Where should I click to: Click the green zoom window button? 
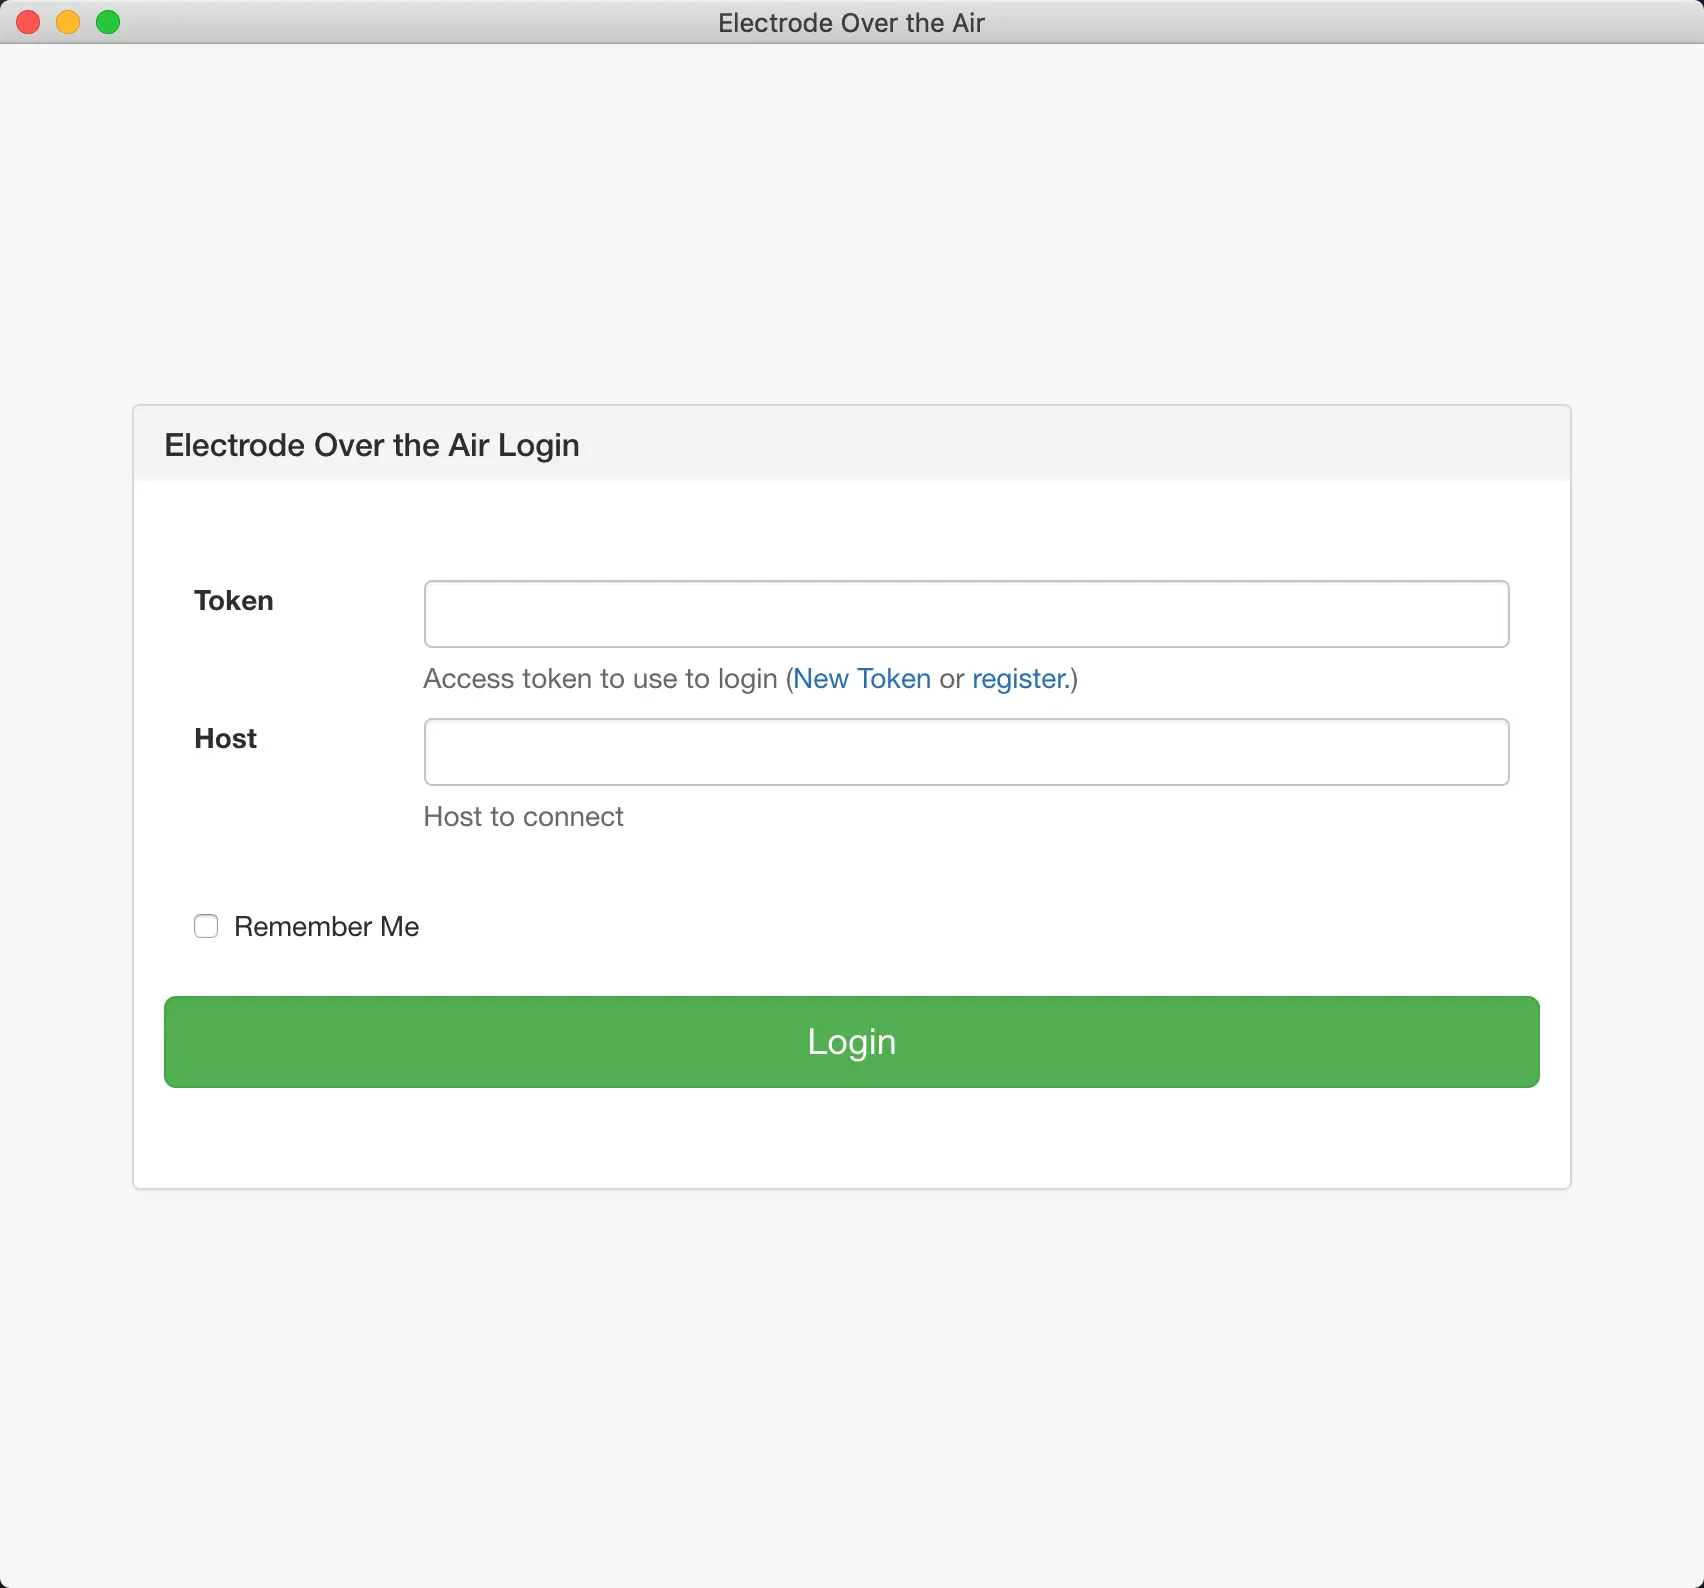pos(108,21)
